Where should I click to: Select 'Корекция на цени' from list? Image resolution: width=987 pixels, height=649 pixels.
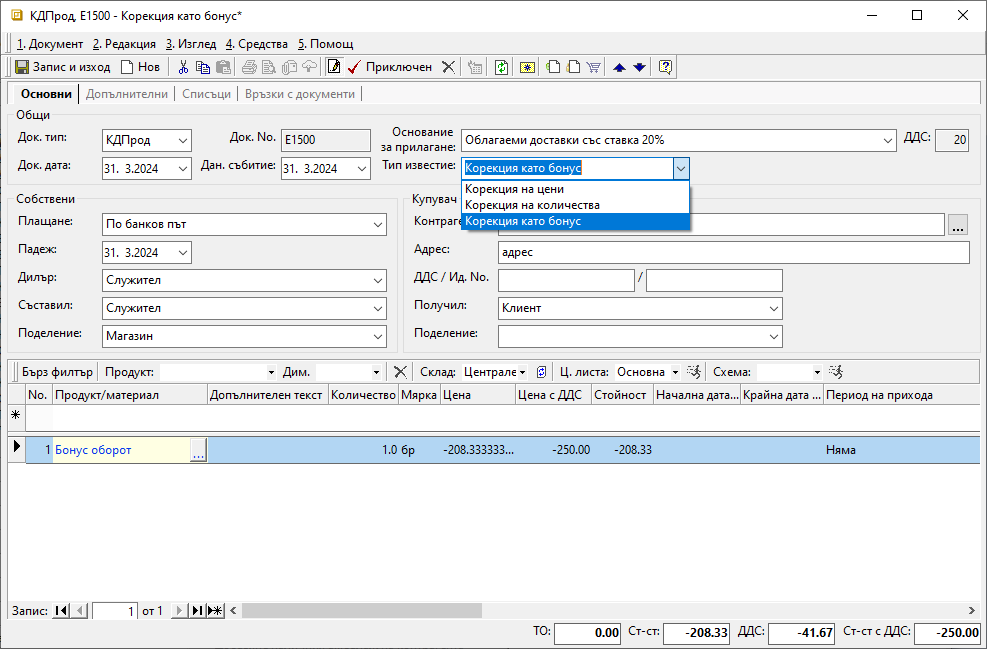click(515, 189)
